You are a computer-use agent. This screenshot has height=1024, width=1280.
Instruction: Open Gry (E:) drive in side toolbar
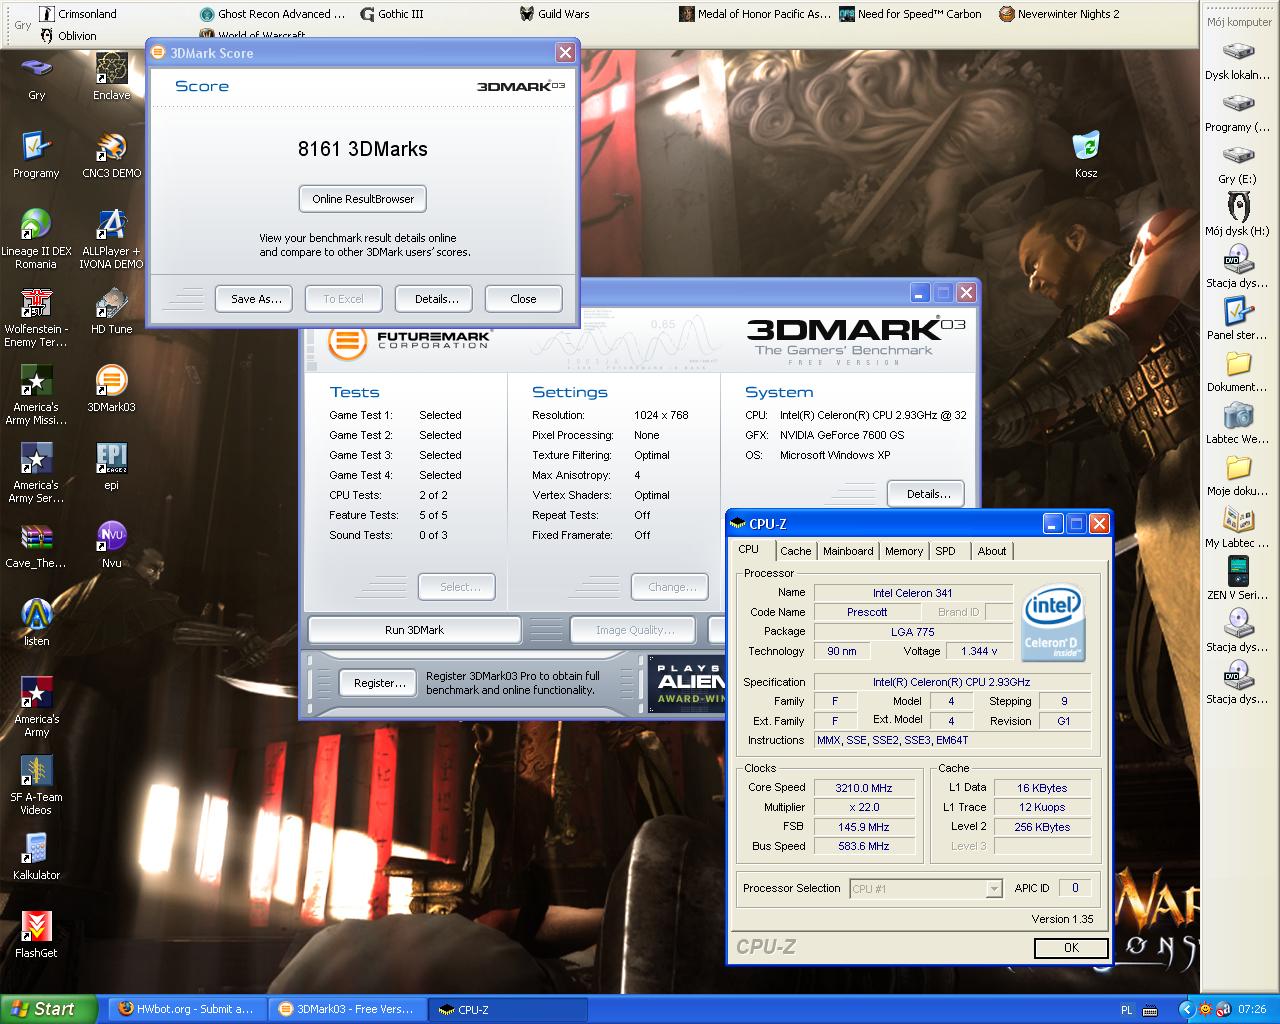pos(1238,164)
